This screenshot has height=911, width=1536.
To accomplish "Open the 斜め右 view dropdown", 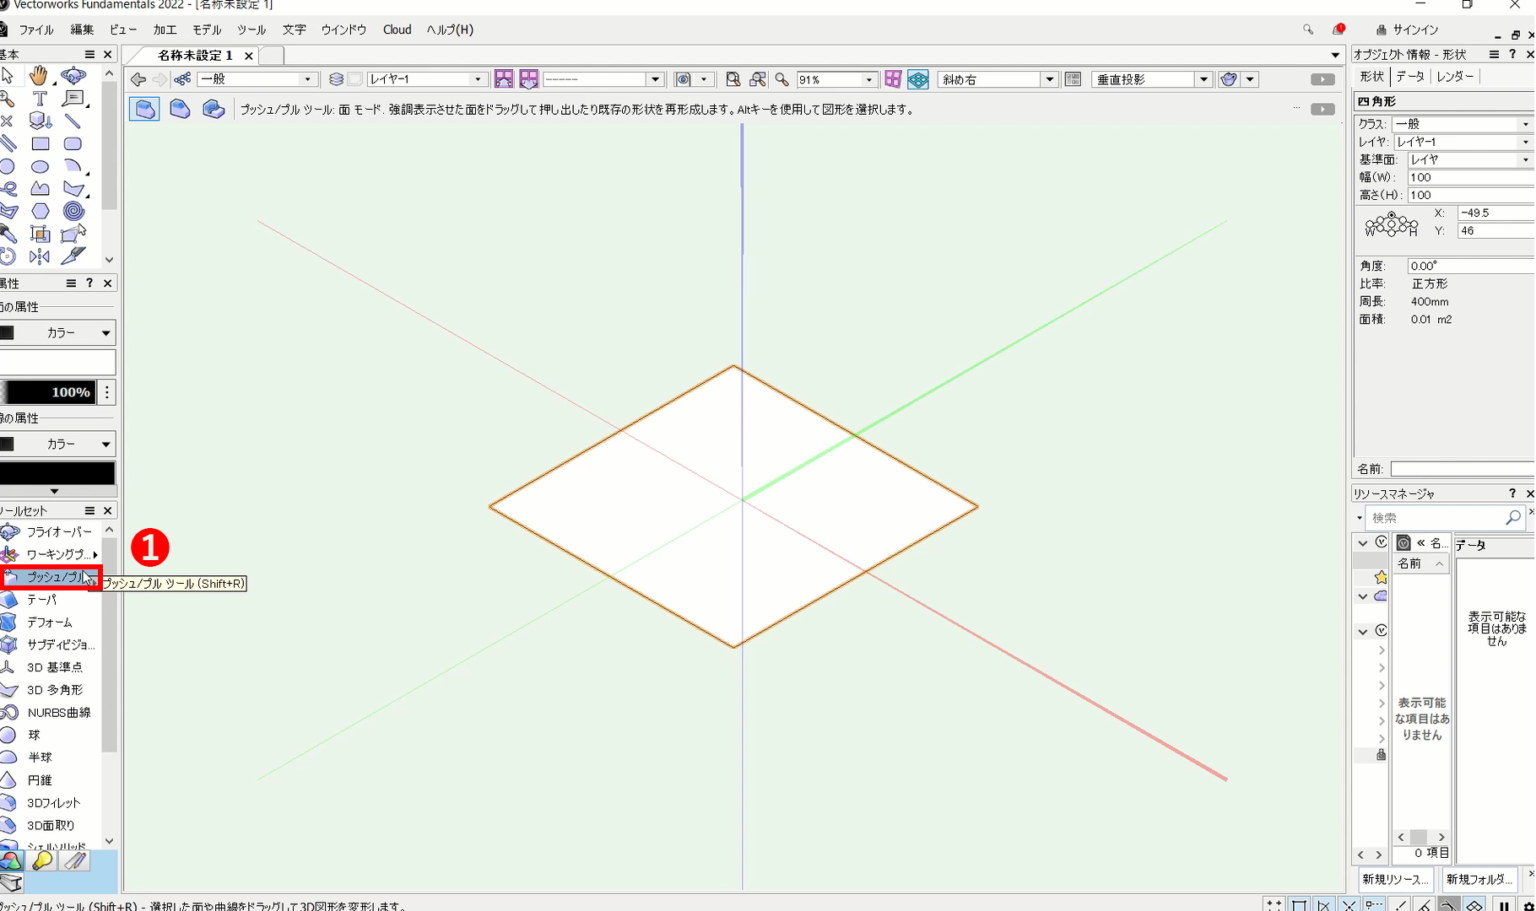I will [x=1049, y=79].
